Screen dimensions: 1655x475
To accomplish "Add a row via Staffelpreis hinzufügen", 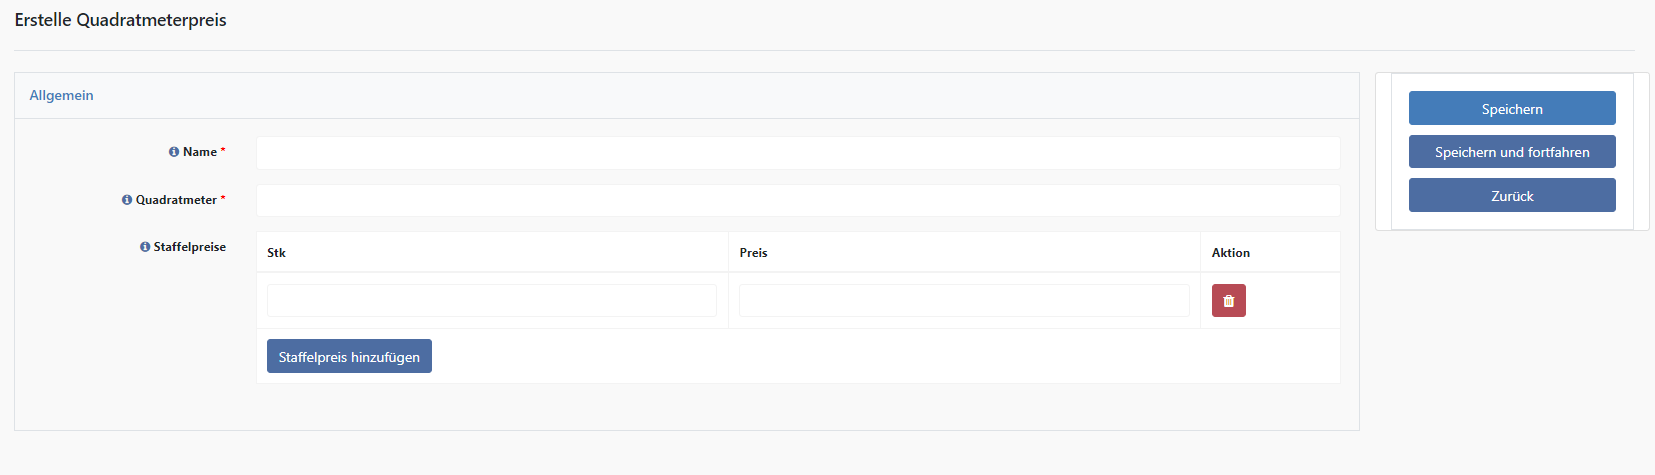I will click(349, 356).
